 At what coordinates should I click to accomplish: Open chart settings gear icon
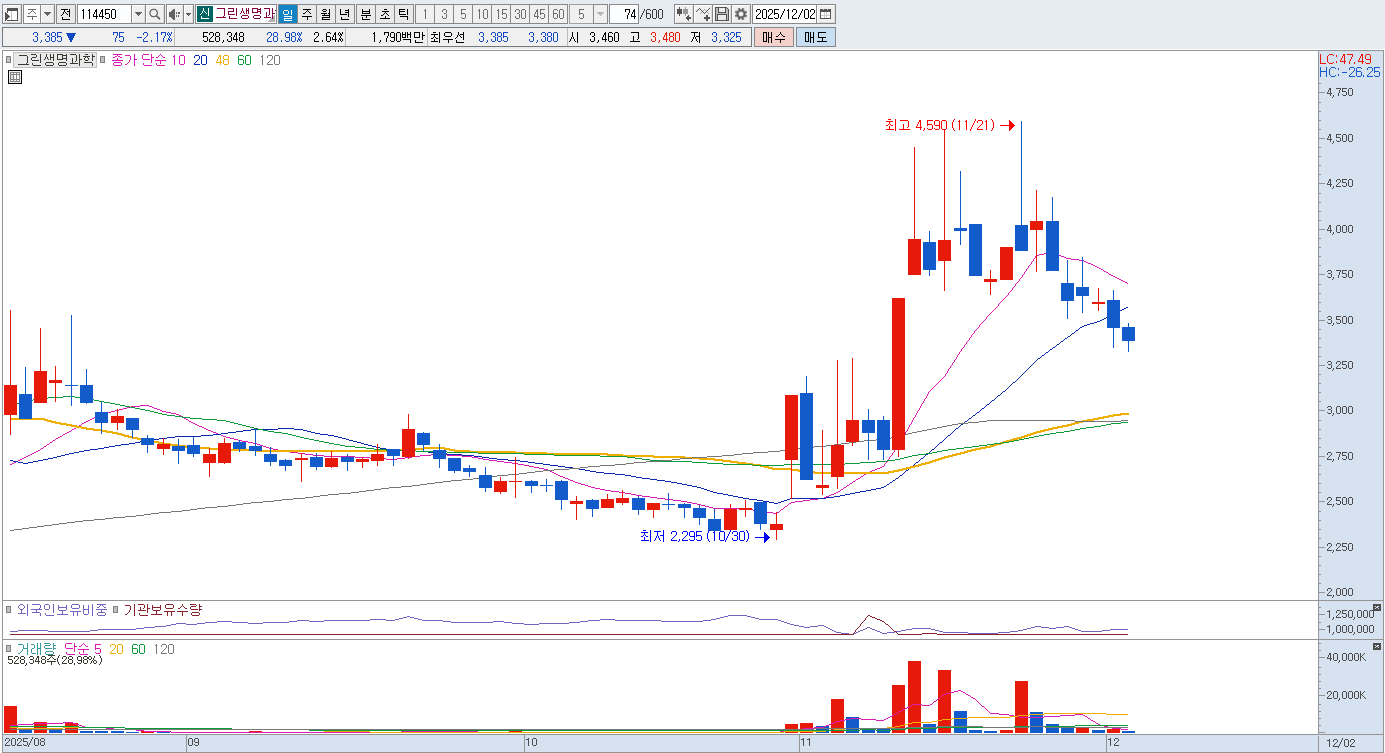[740, 14]
